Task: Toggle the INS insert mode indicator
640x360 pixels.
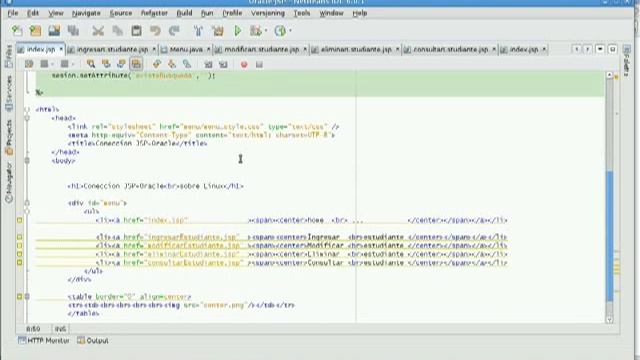Action: 60,329
